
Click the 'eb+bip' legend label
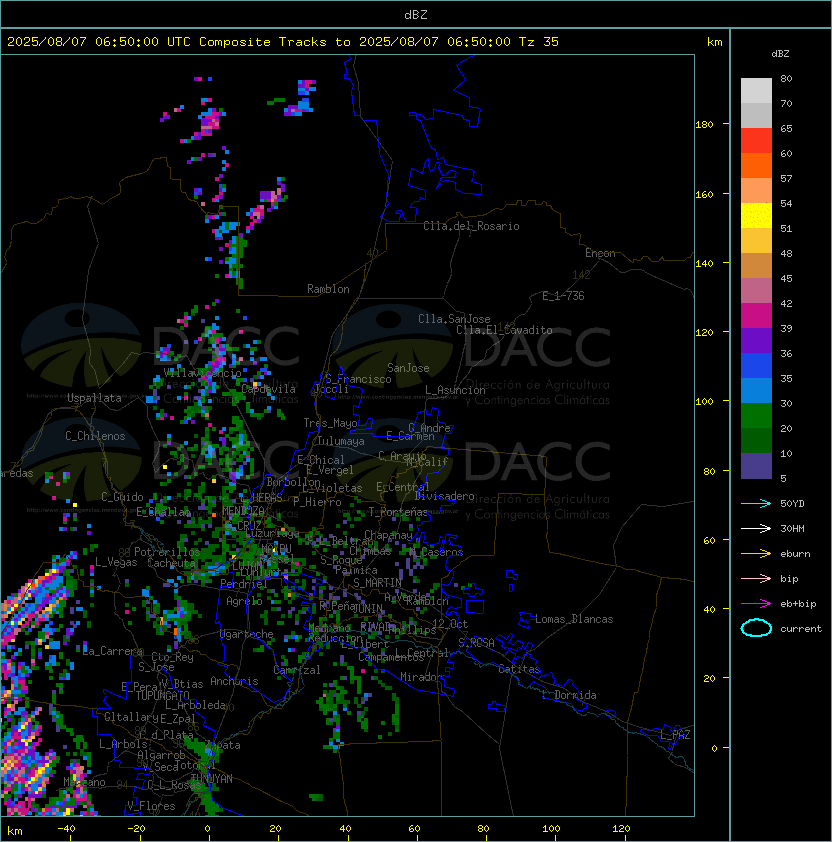(798, 604)
